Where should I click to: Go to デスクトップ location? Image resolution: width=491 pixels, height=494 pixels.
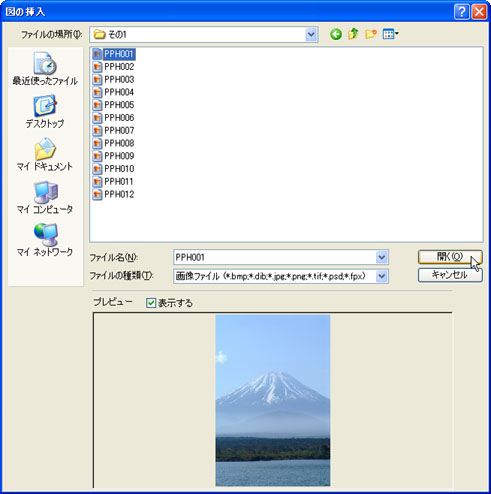click(45, 112)
